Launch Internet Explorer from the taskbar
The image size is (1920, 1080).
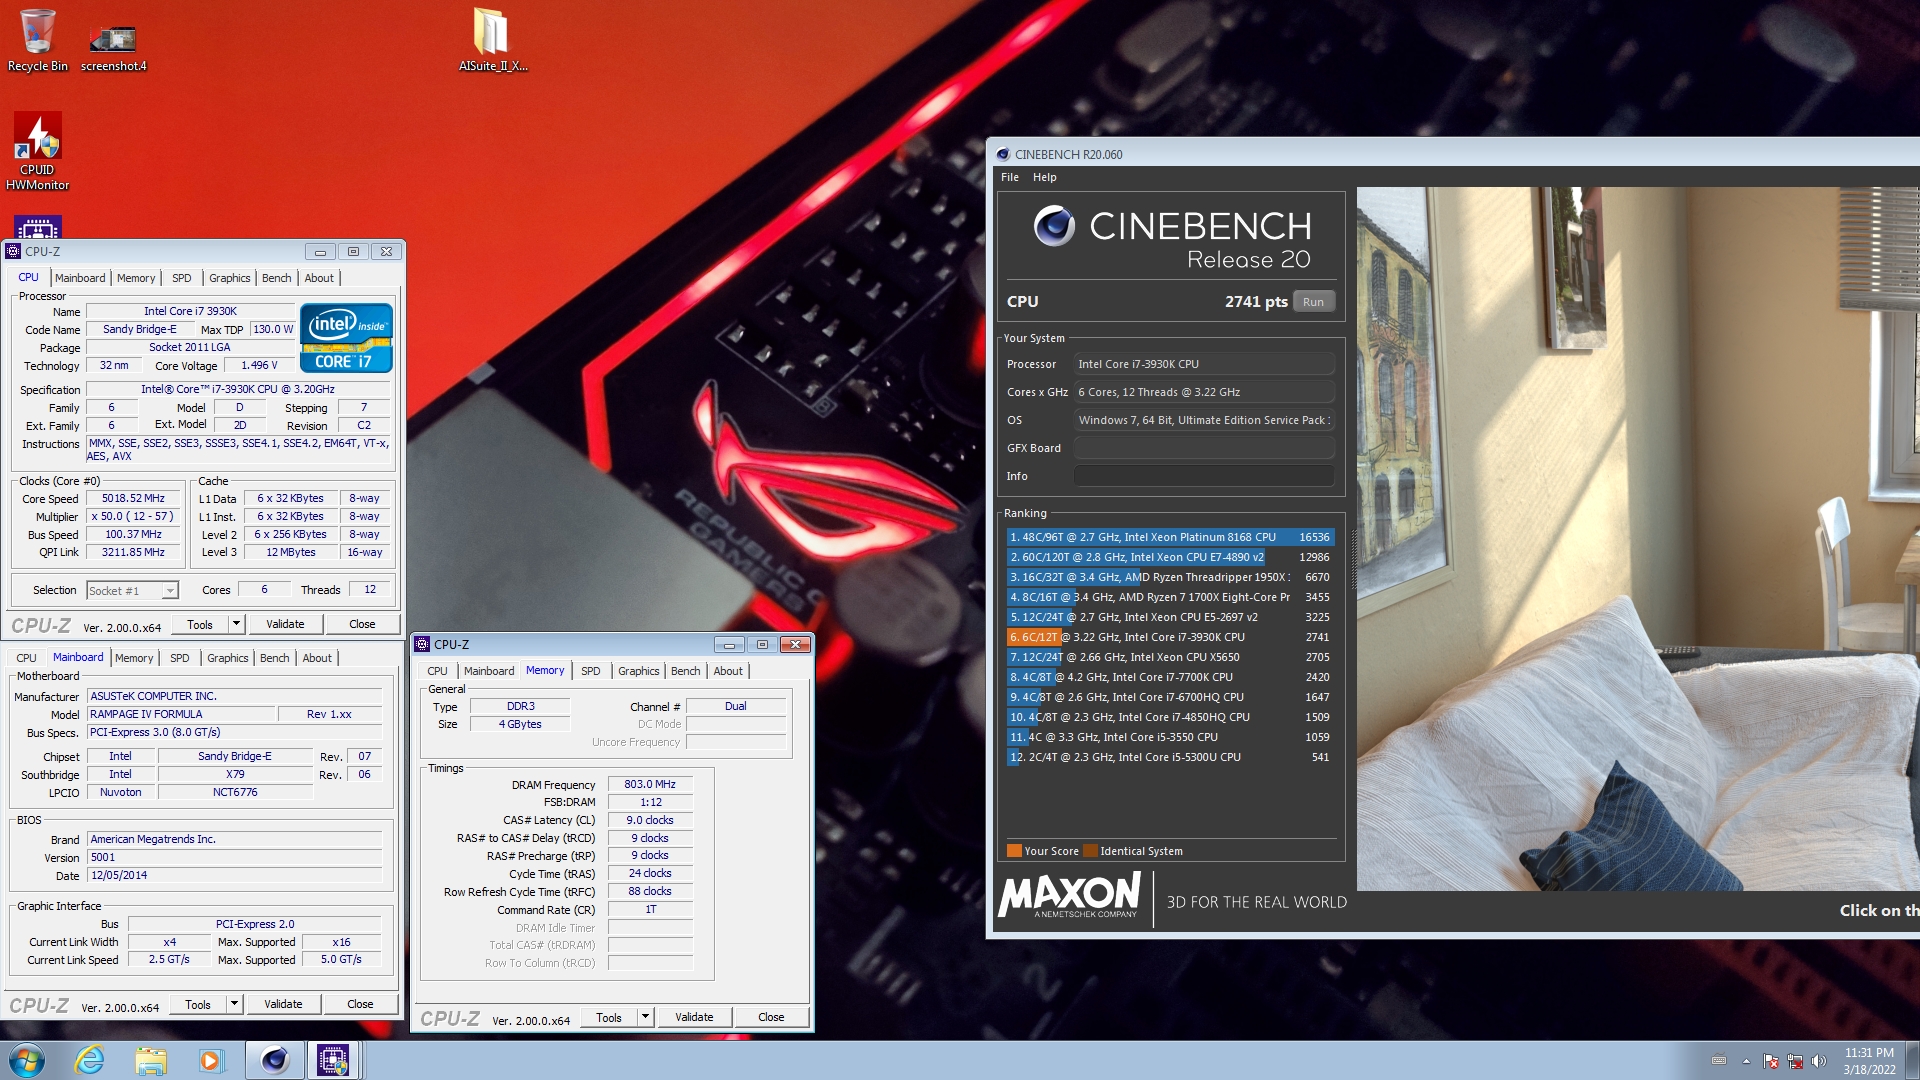click(x=90, y=1060)
